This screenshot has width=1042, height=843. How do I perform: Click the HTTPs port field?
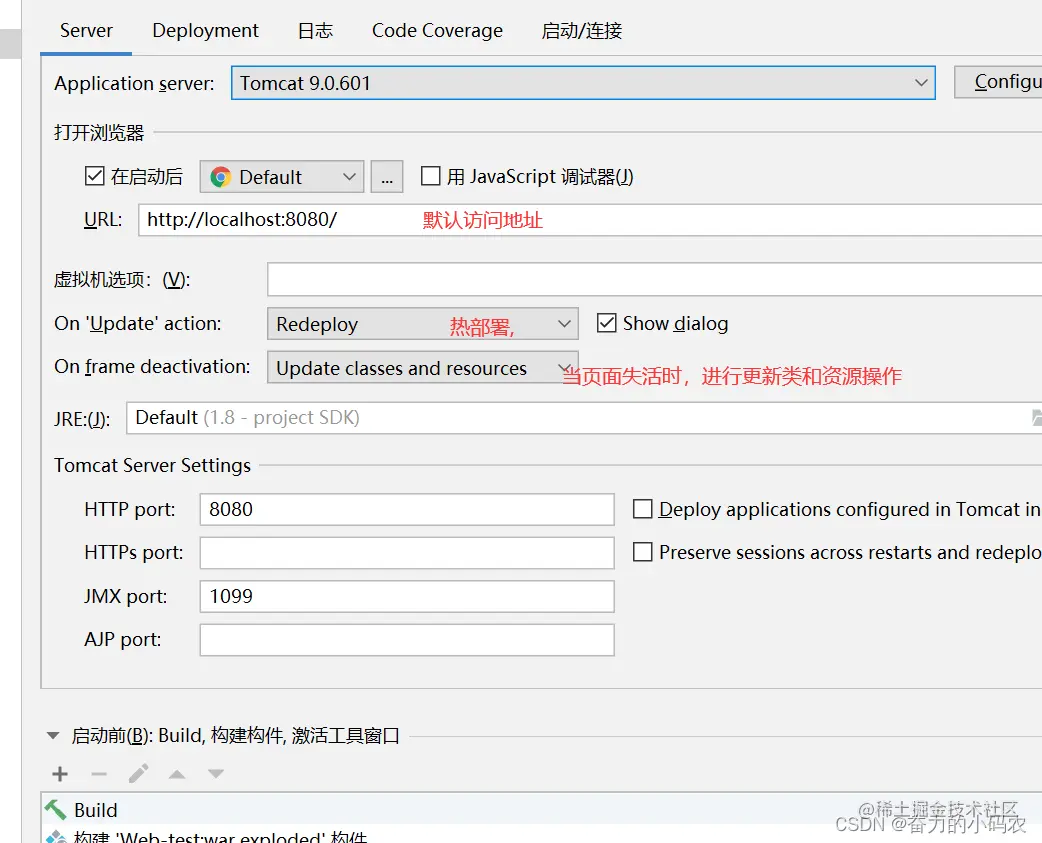tap(407, 553)
